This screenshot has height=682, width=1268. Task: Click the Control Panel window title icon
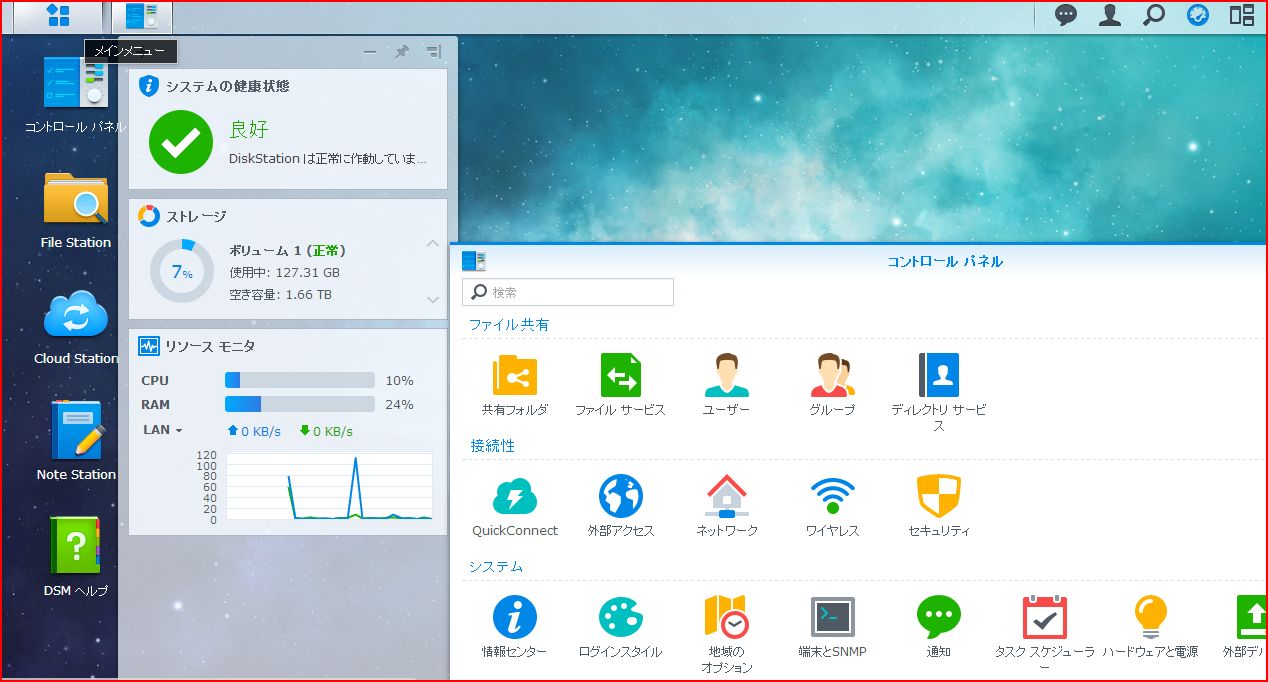coord(474,261)
